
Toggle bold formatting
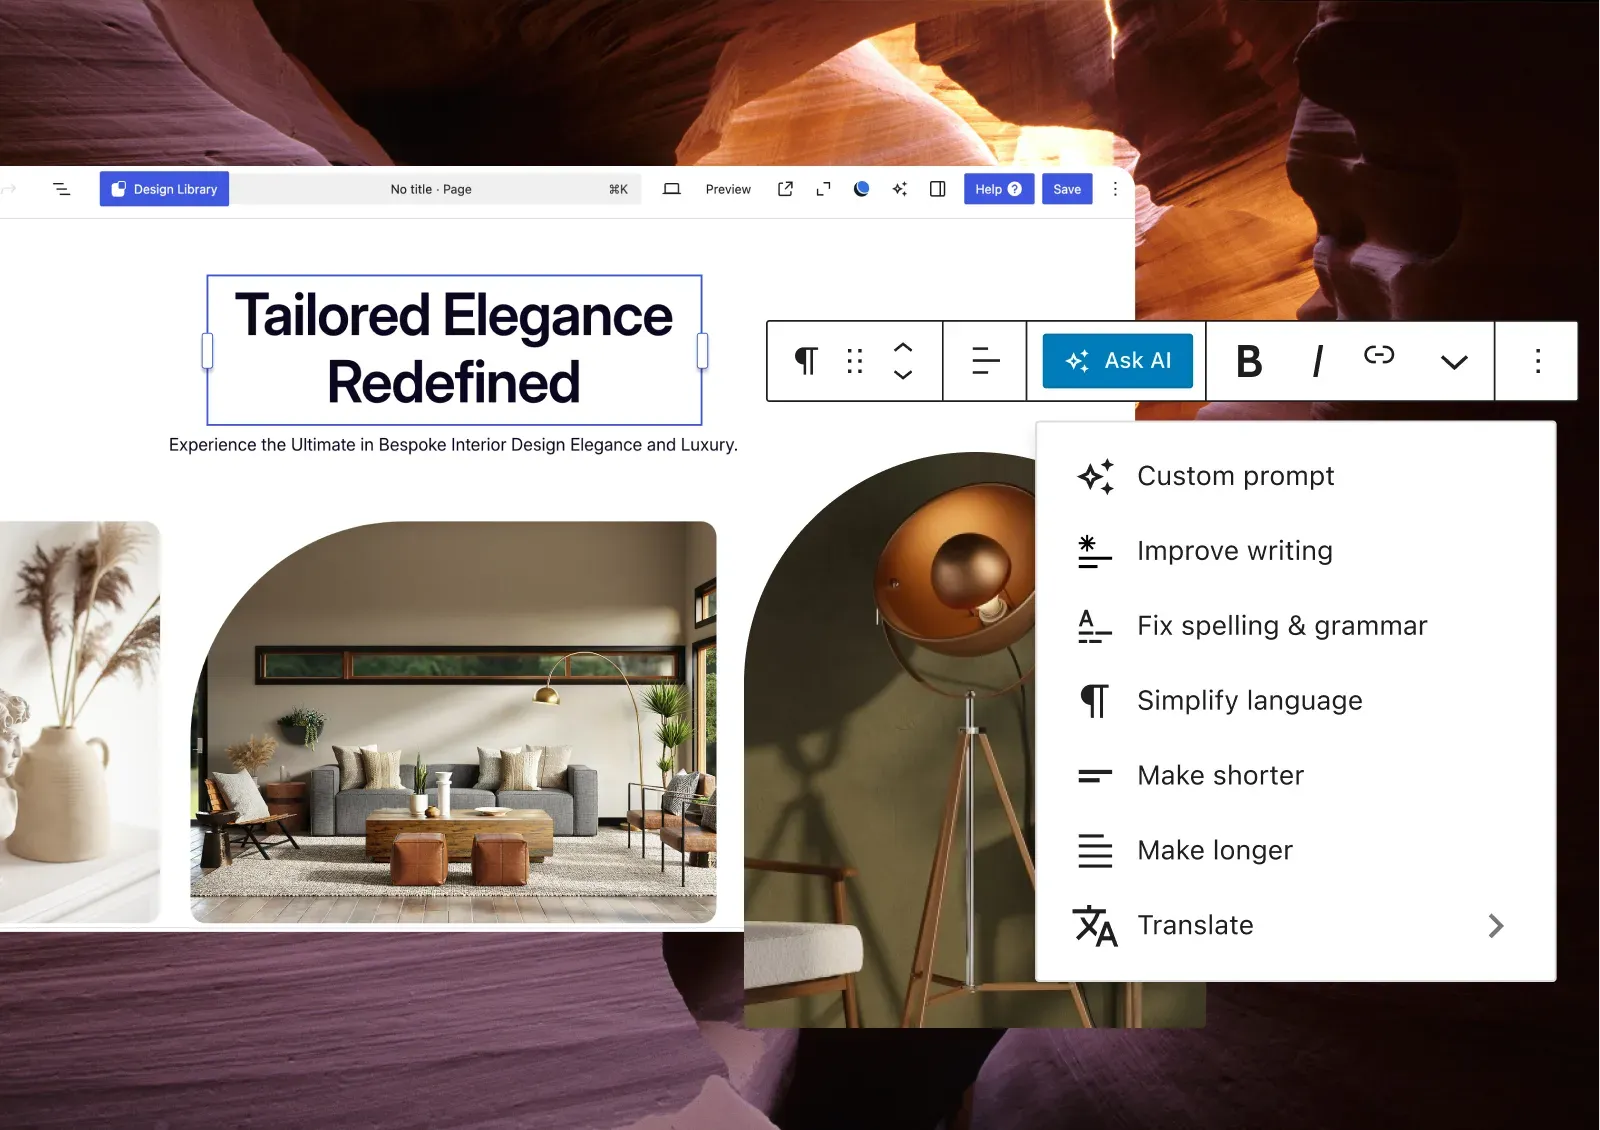pos(1249,361)
